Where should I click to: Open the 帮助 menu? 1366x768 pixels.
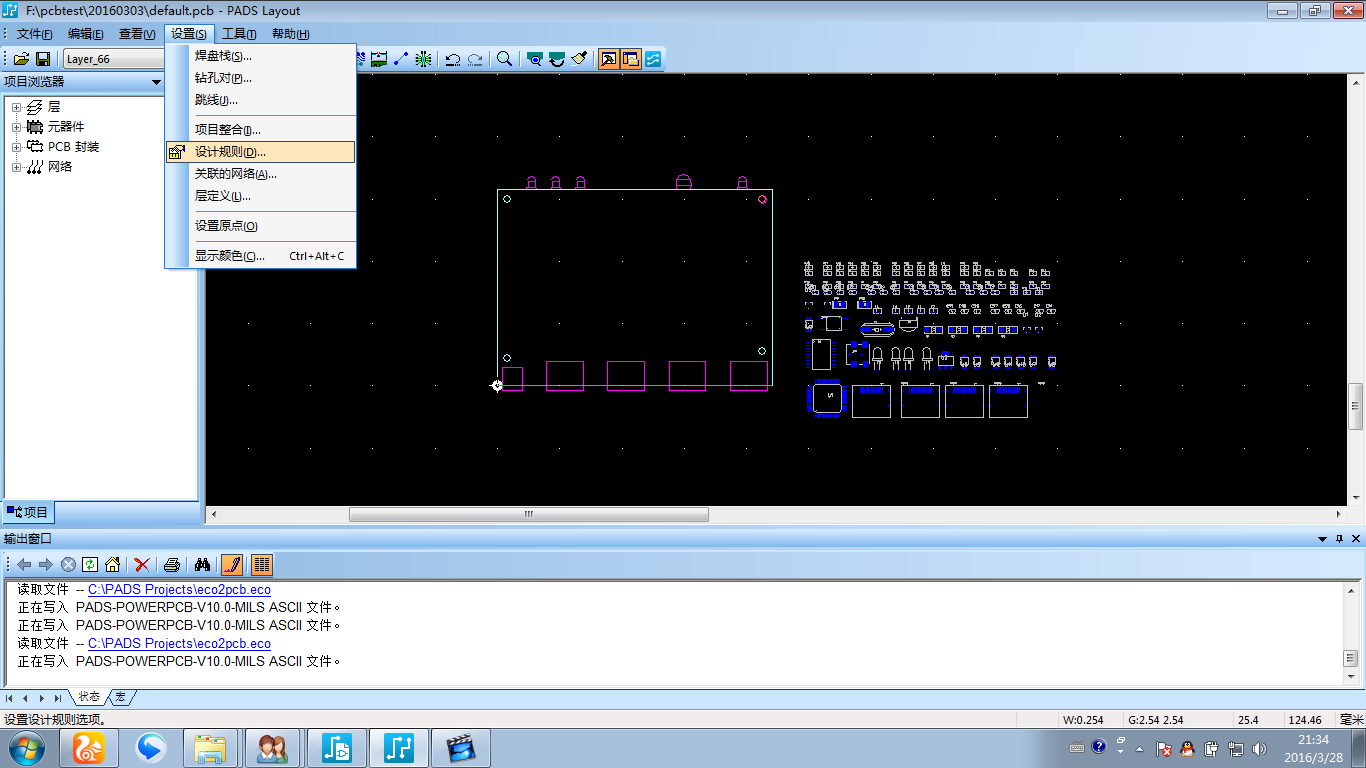290,34
